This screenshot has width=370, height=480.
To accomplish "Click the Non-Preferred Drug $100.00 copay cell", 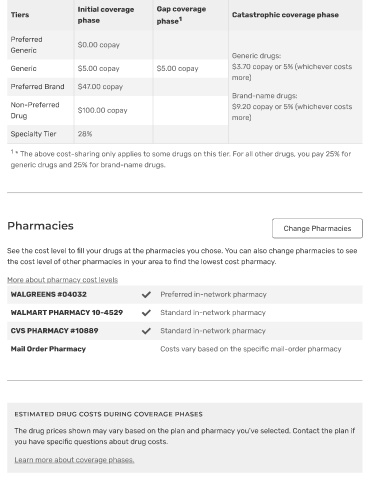I will pos(113,110).
